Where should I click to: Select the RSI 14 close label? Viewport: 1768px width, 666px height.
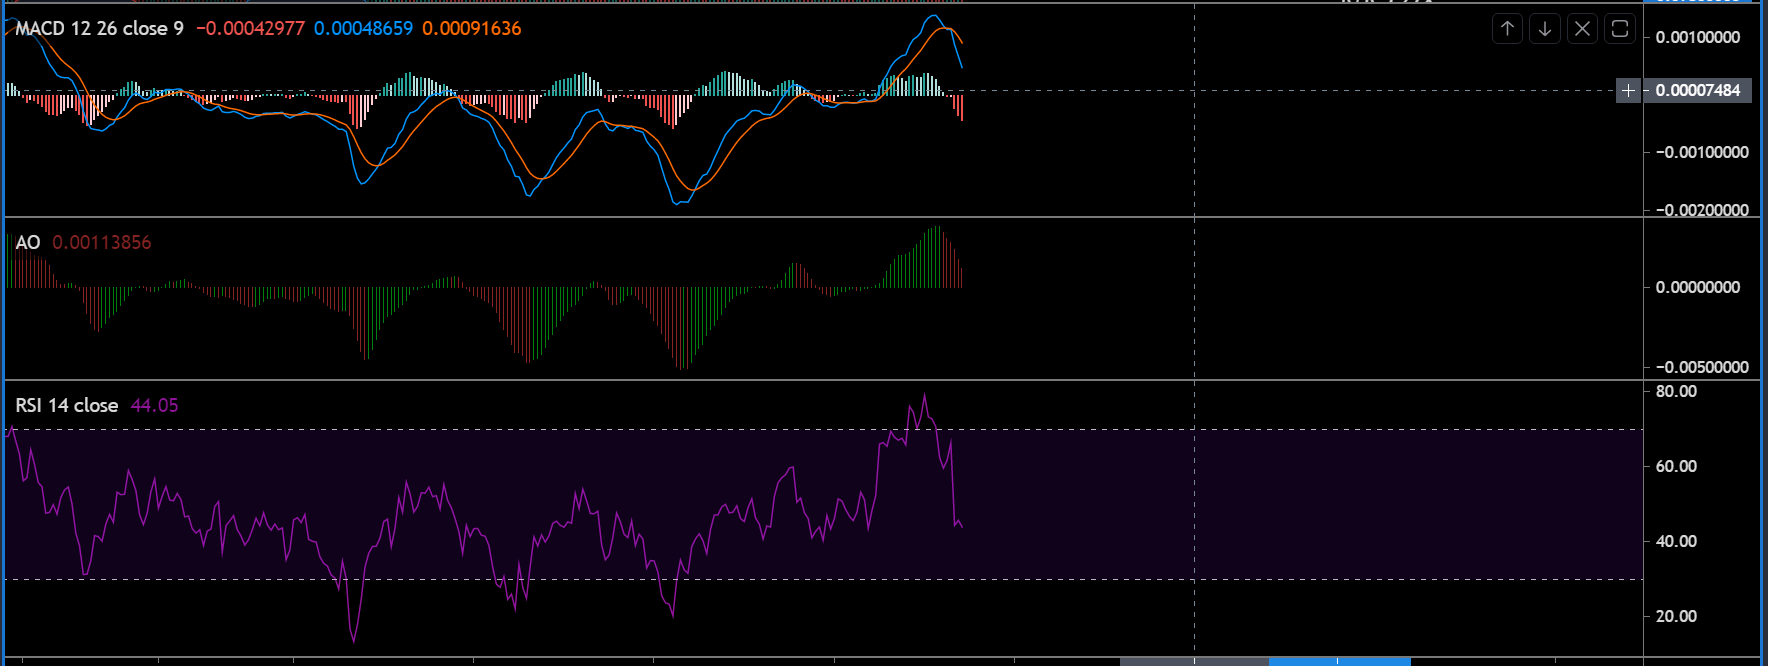pyautogui.click(x=67, y=406)
